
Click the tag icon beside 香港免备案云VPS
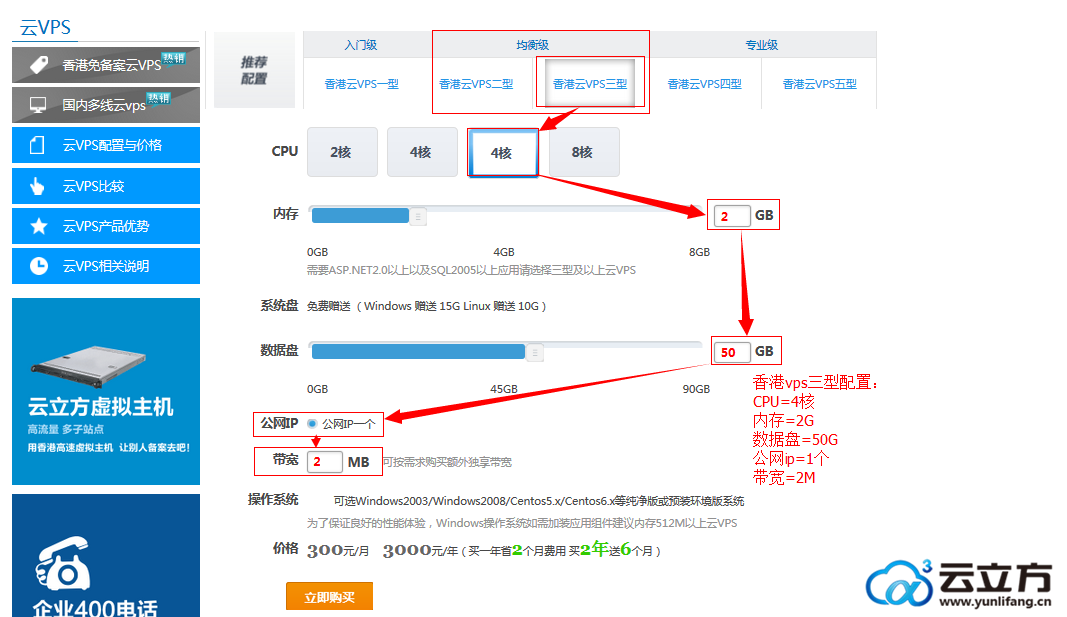tap(39, 65)
